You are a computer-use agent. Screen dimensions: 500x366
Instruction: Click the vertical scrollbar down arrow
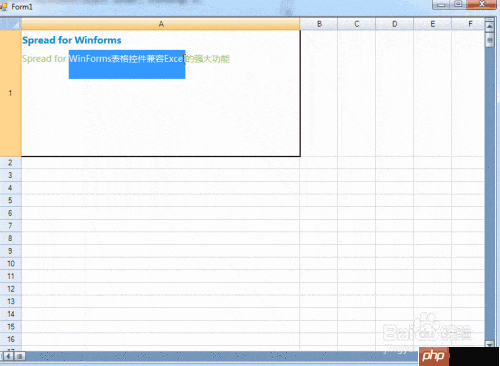pos(489,344)
